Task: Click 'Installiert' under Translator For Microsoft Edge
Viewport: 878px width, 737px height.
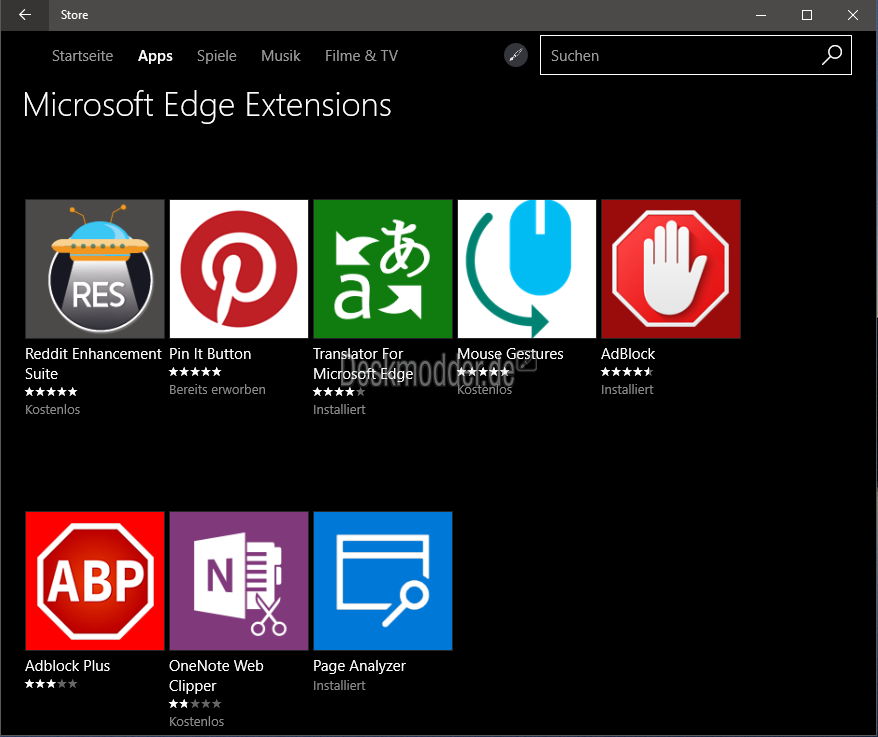Action: [339, 409]
